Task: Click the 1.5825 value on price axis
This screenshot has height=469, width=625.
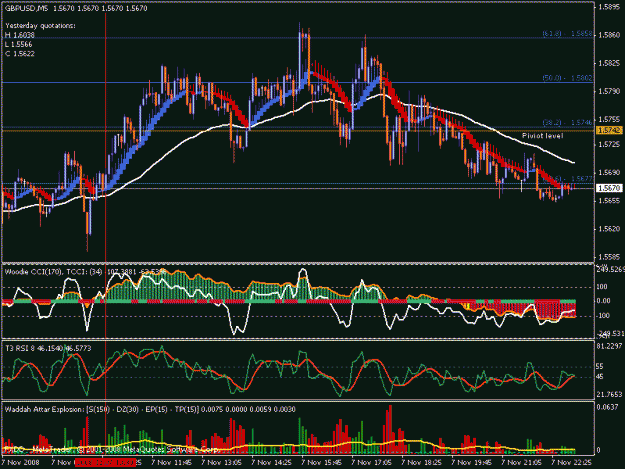Action: tap(609, 63)
